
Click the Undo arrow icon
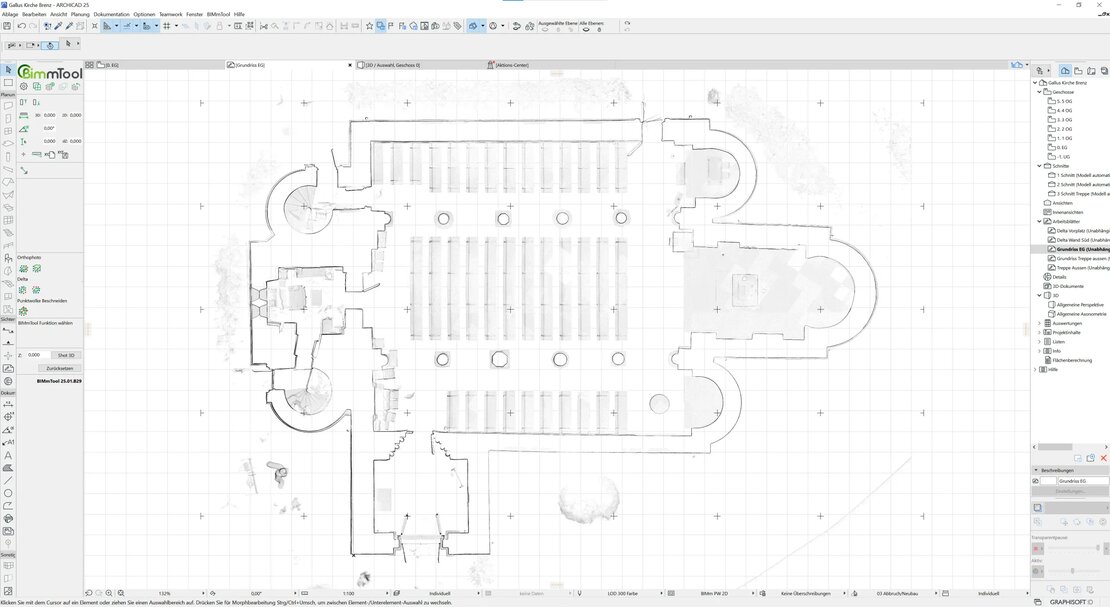[21, 26]
